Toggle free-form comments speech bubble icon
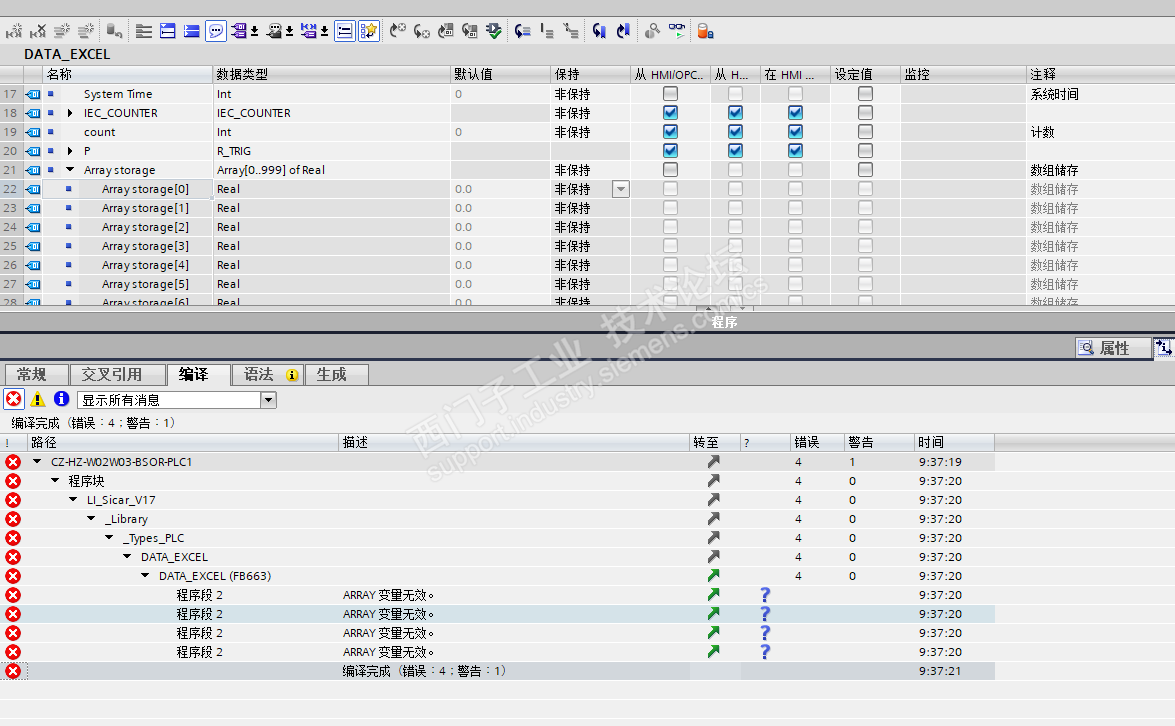This screenshot has height=726, width=1175. click(216, 31)
